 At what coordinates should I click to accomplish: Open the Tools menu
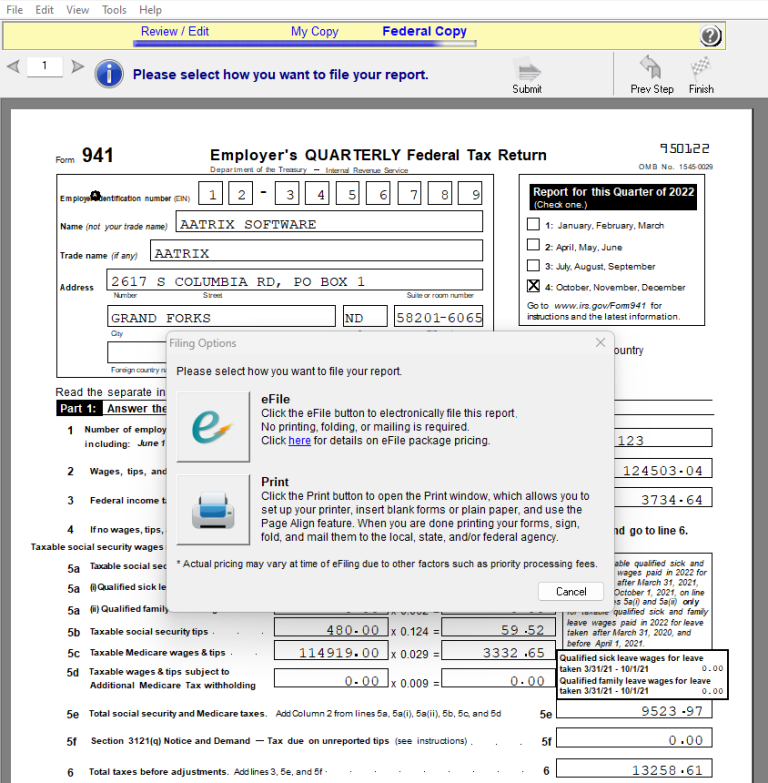[114, 9]
